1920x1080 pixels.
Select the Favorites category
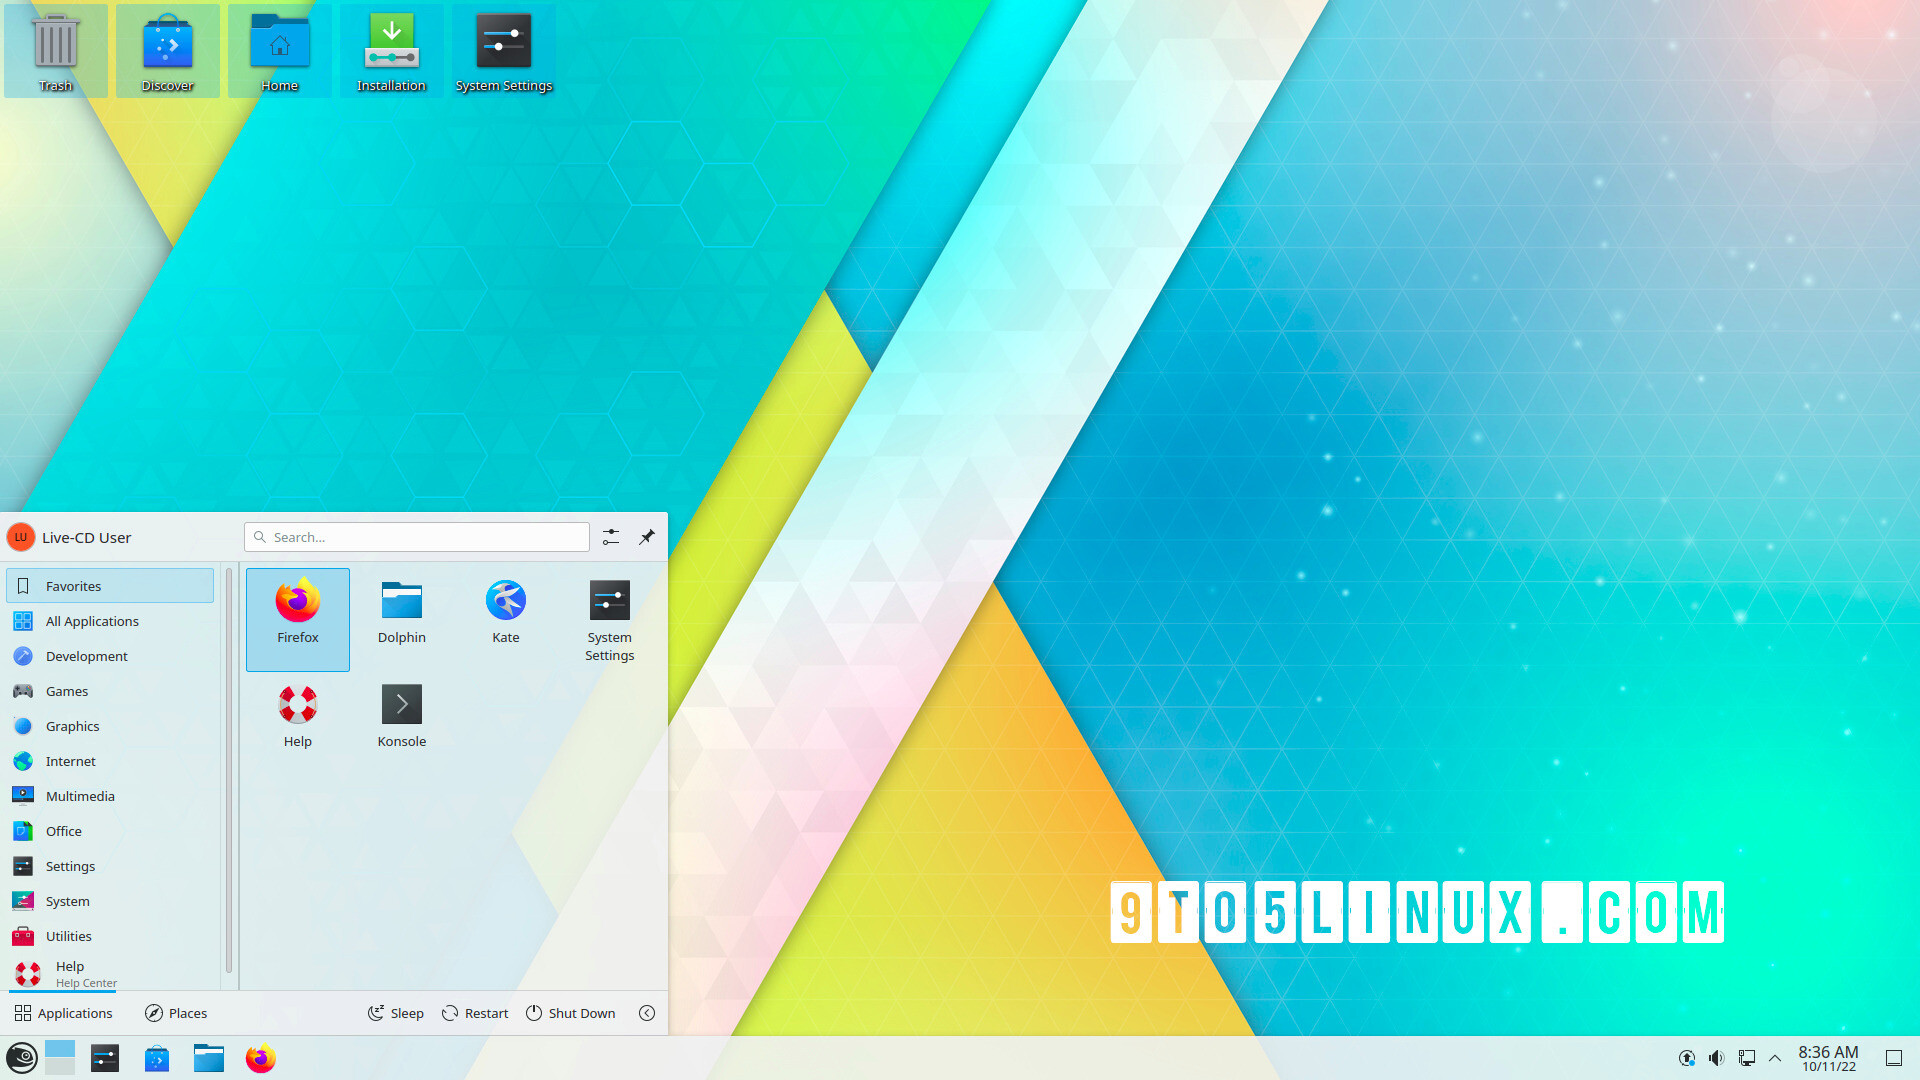pyautogui.click(x=110, y=586)
